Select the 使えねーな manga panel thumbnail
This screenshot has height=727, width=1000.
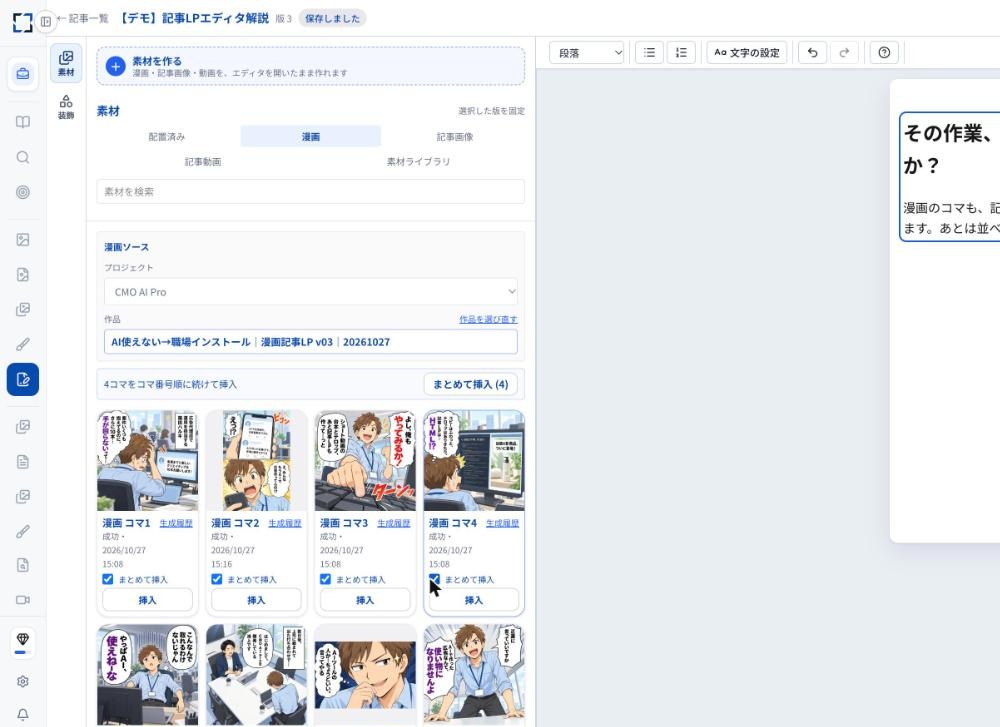pos(147,675)
